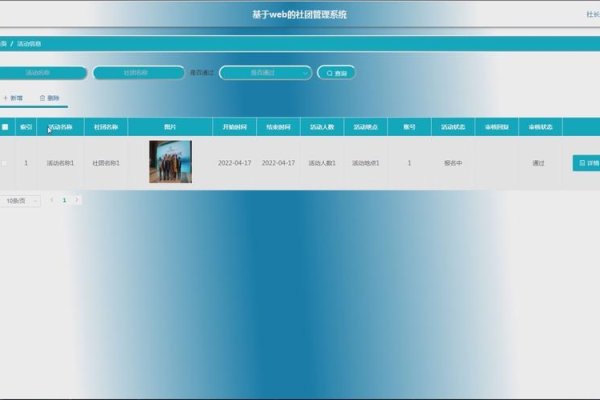Click the activity photo thumbnail in the row
This screenshot has height=400, width=600.
coord(170,162)
